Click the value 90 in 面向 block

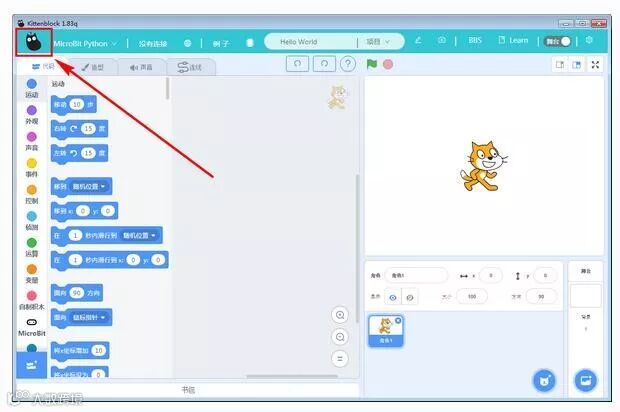(77, 293)
